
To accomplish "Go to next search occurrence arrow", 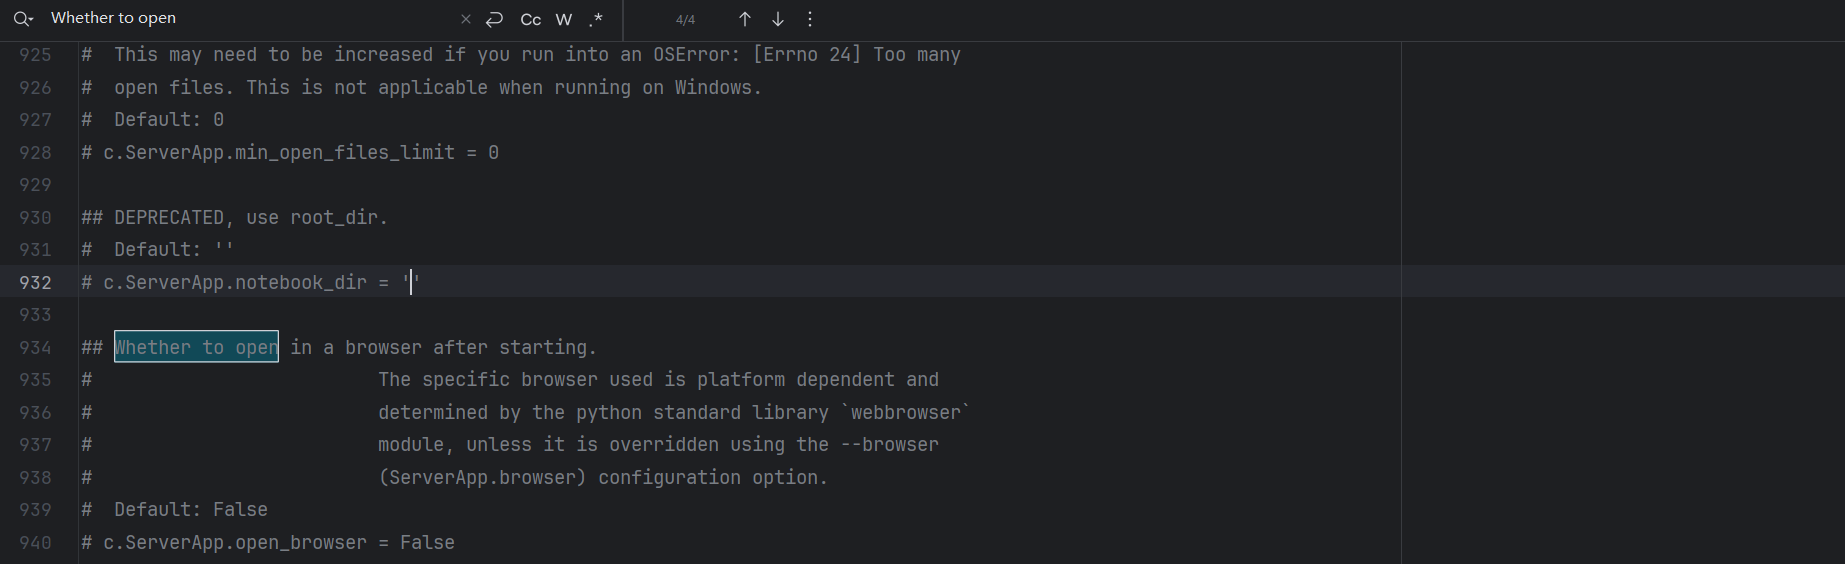I will 778,19.
